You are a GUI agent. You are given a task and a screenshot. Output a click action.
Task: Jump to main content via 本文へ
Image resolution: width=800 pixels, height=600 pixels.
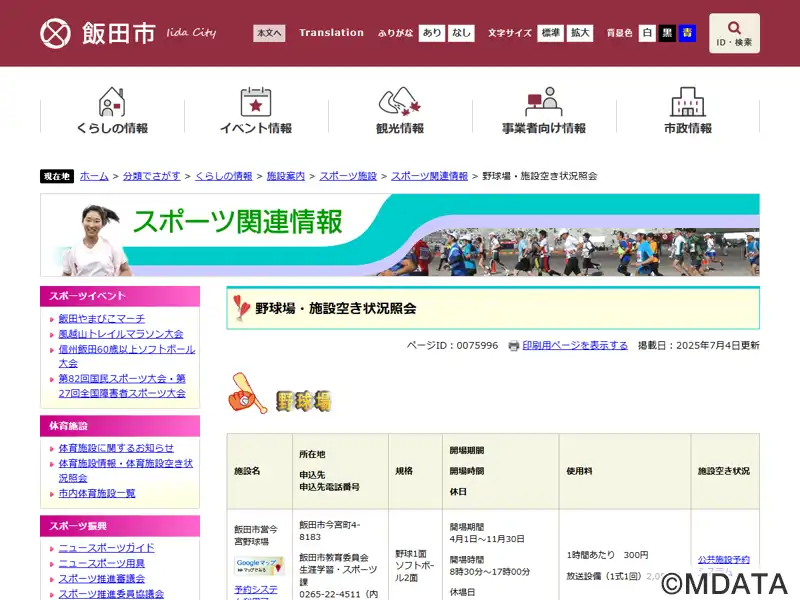[270, 33]
